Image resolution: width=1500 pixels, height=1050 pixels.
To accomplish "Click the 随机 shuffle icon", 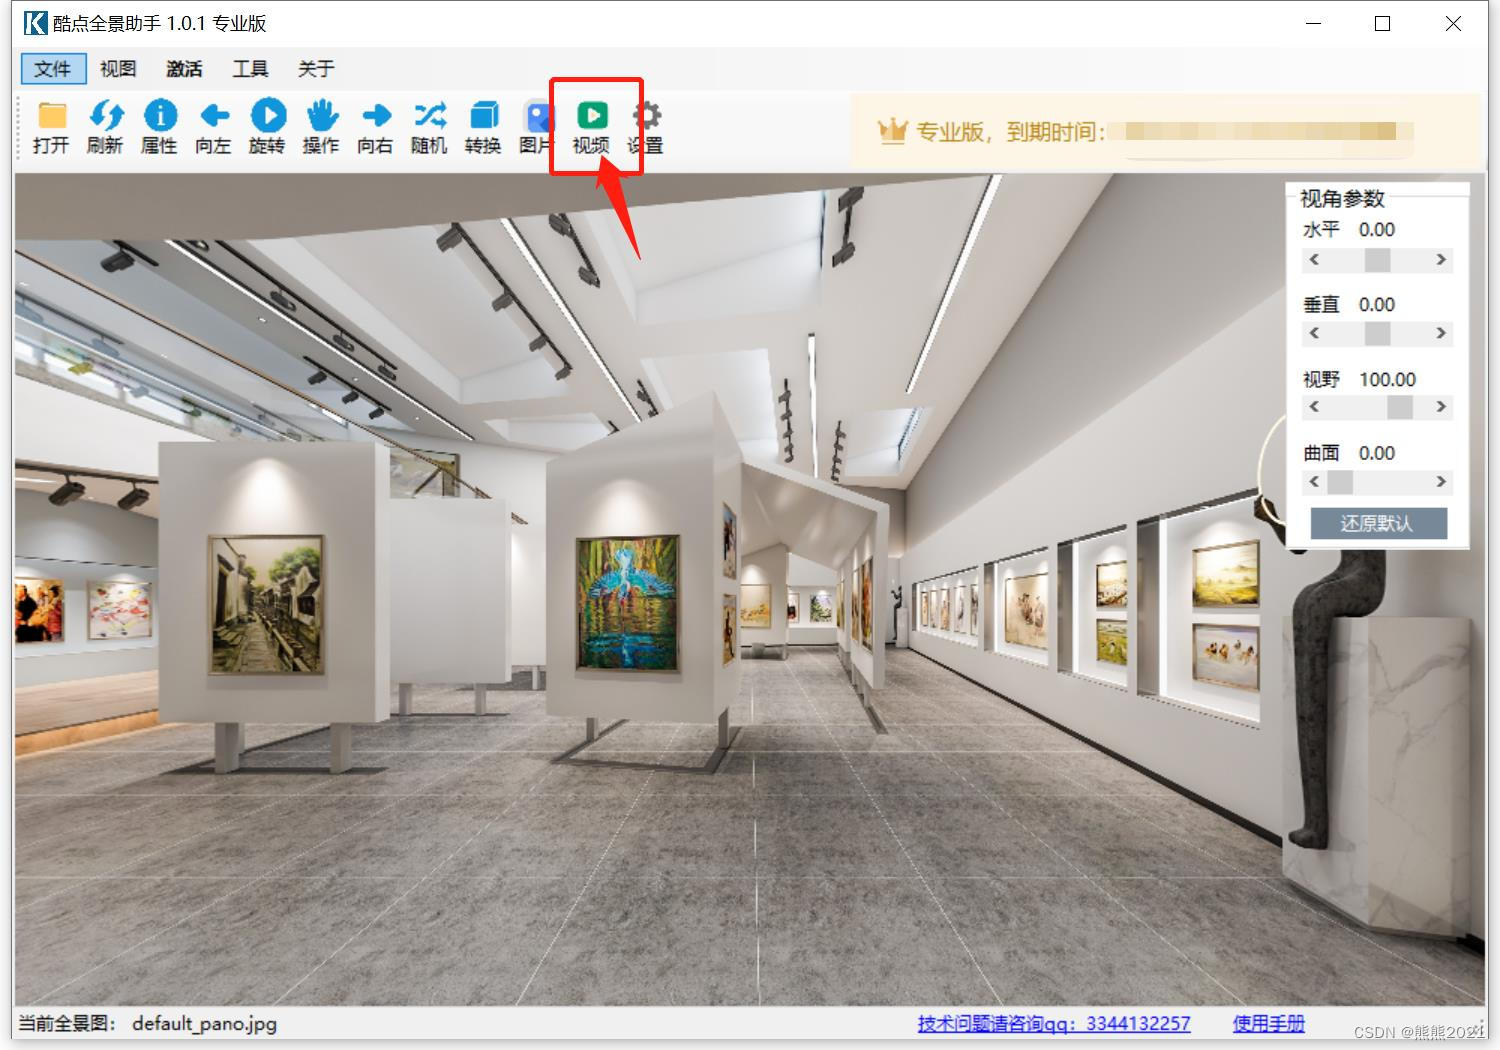I will (x=430, y=117).
